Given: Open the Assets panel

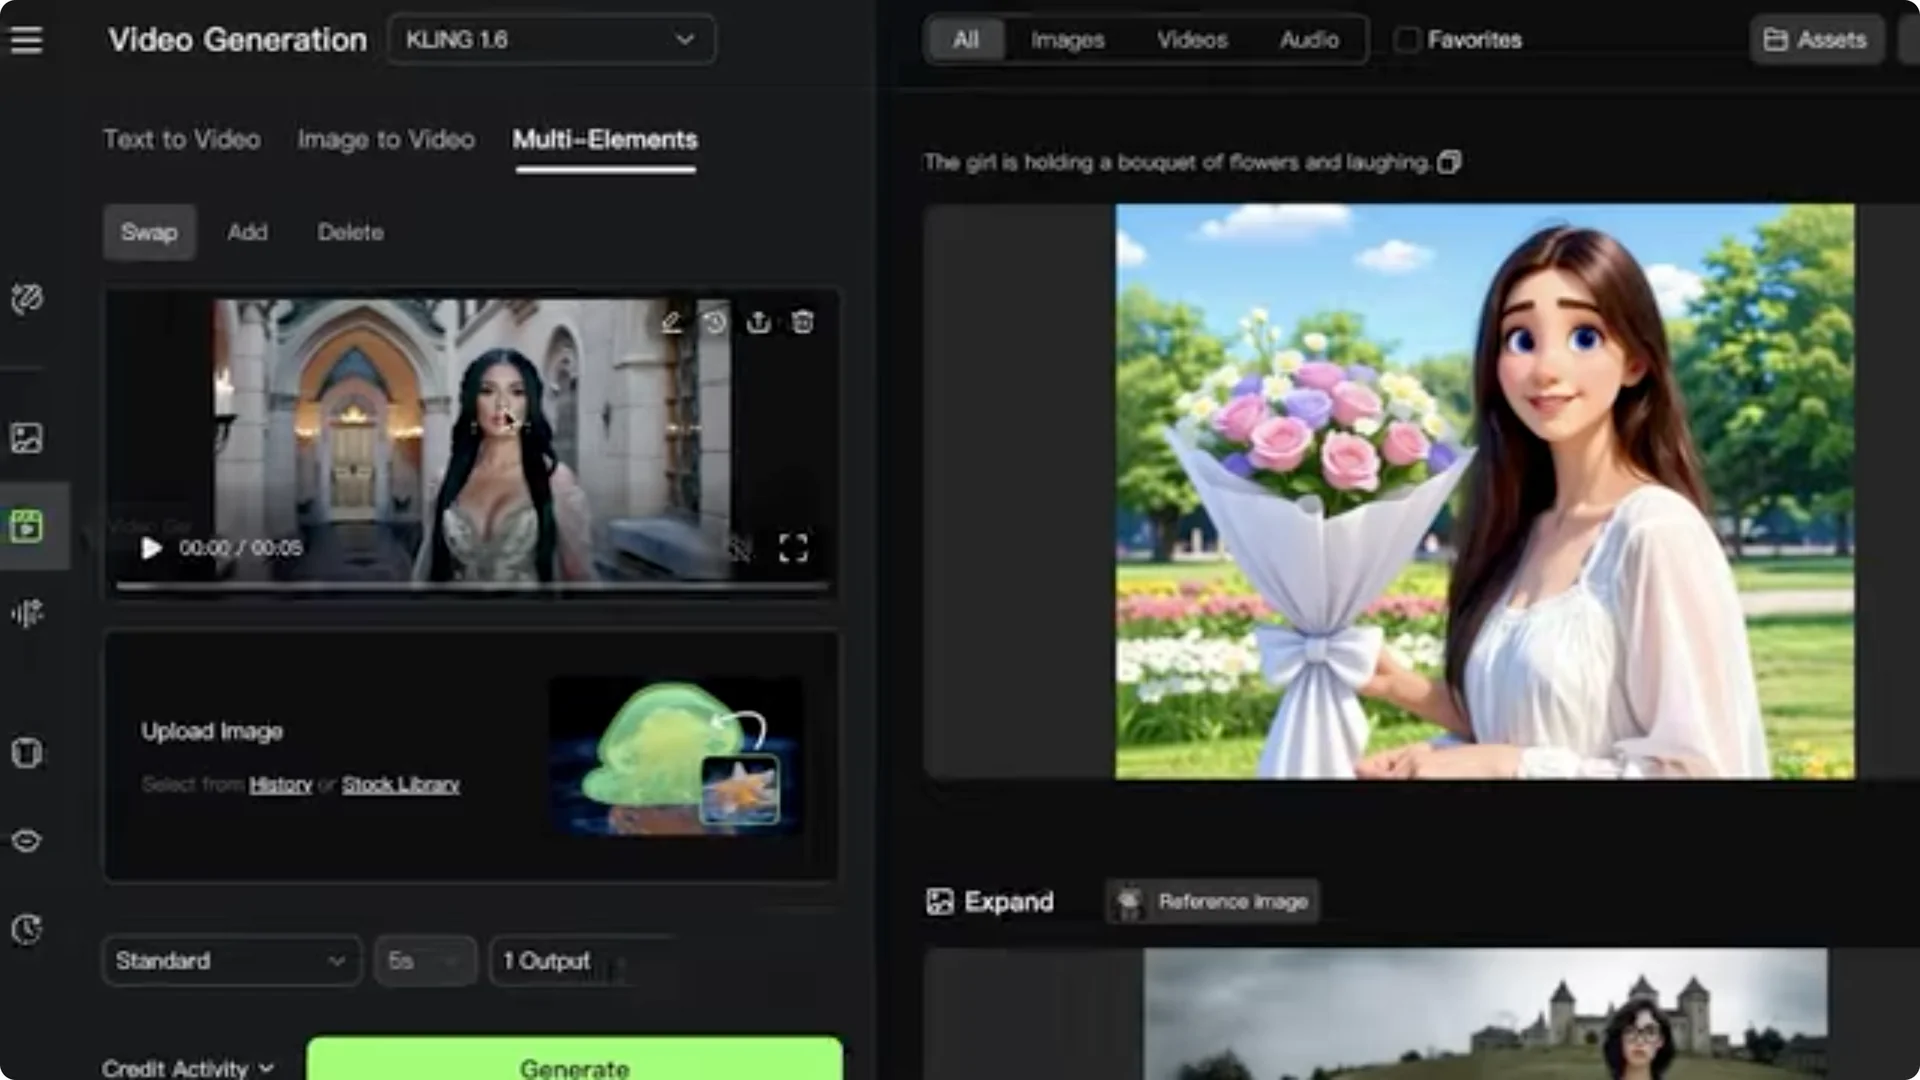Looking at the screenshot, I should [1816, 39].
